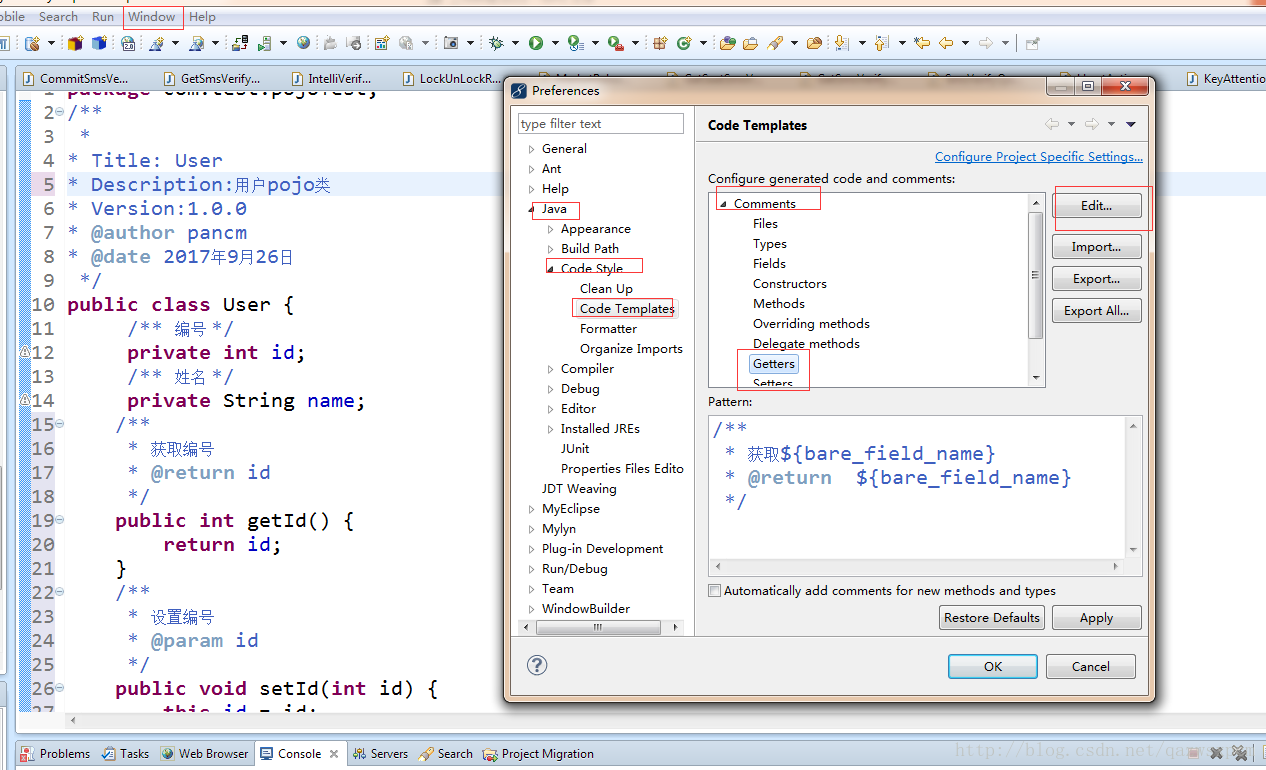Open Configure Project Specific Settings link

pos(1038,157)
